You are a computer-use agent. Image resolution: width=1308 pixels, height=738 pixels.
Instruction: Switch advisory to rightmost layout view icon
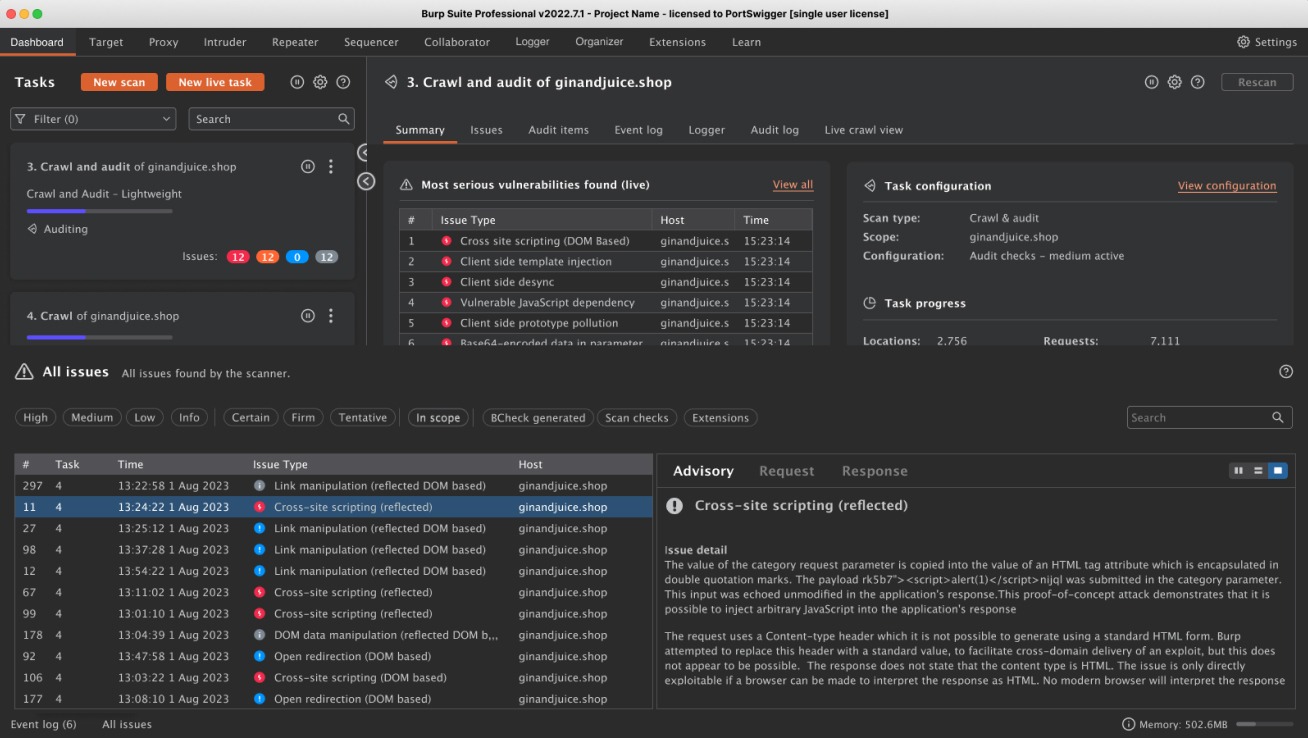click(1277, 471)
